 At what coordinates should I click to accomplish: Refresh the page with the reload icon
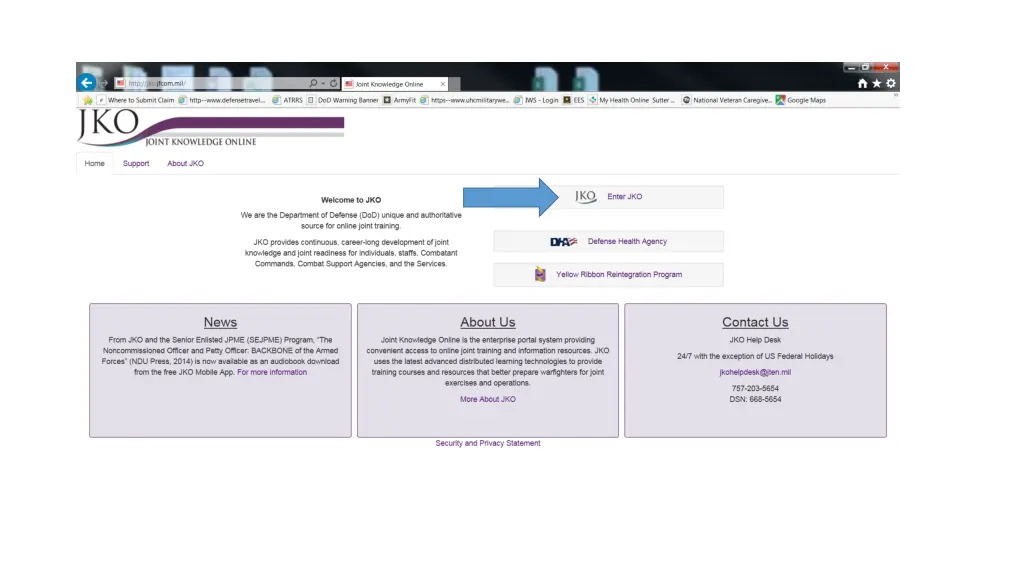point(334,84)
